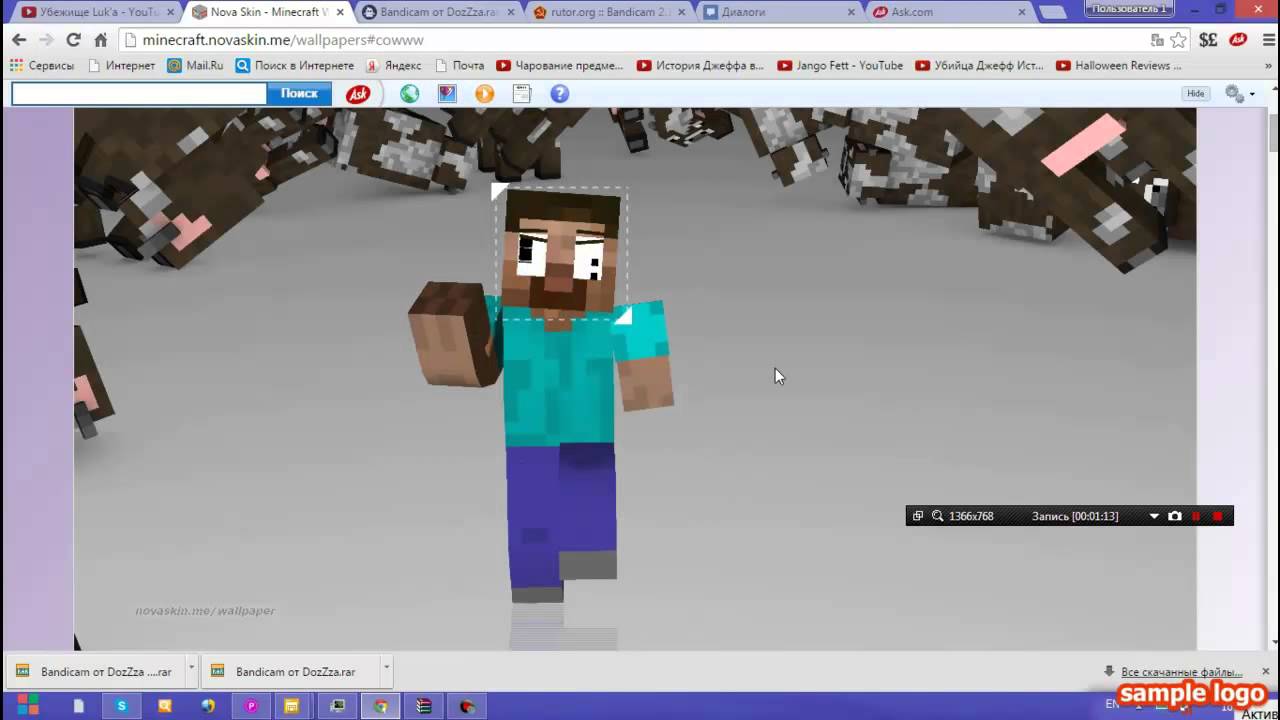The height and width of the screenshot is (720, 1280).
Task: Click the orange play icon in Ask toolbar
Action: click(484, 94)
